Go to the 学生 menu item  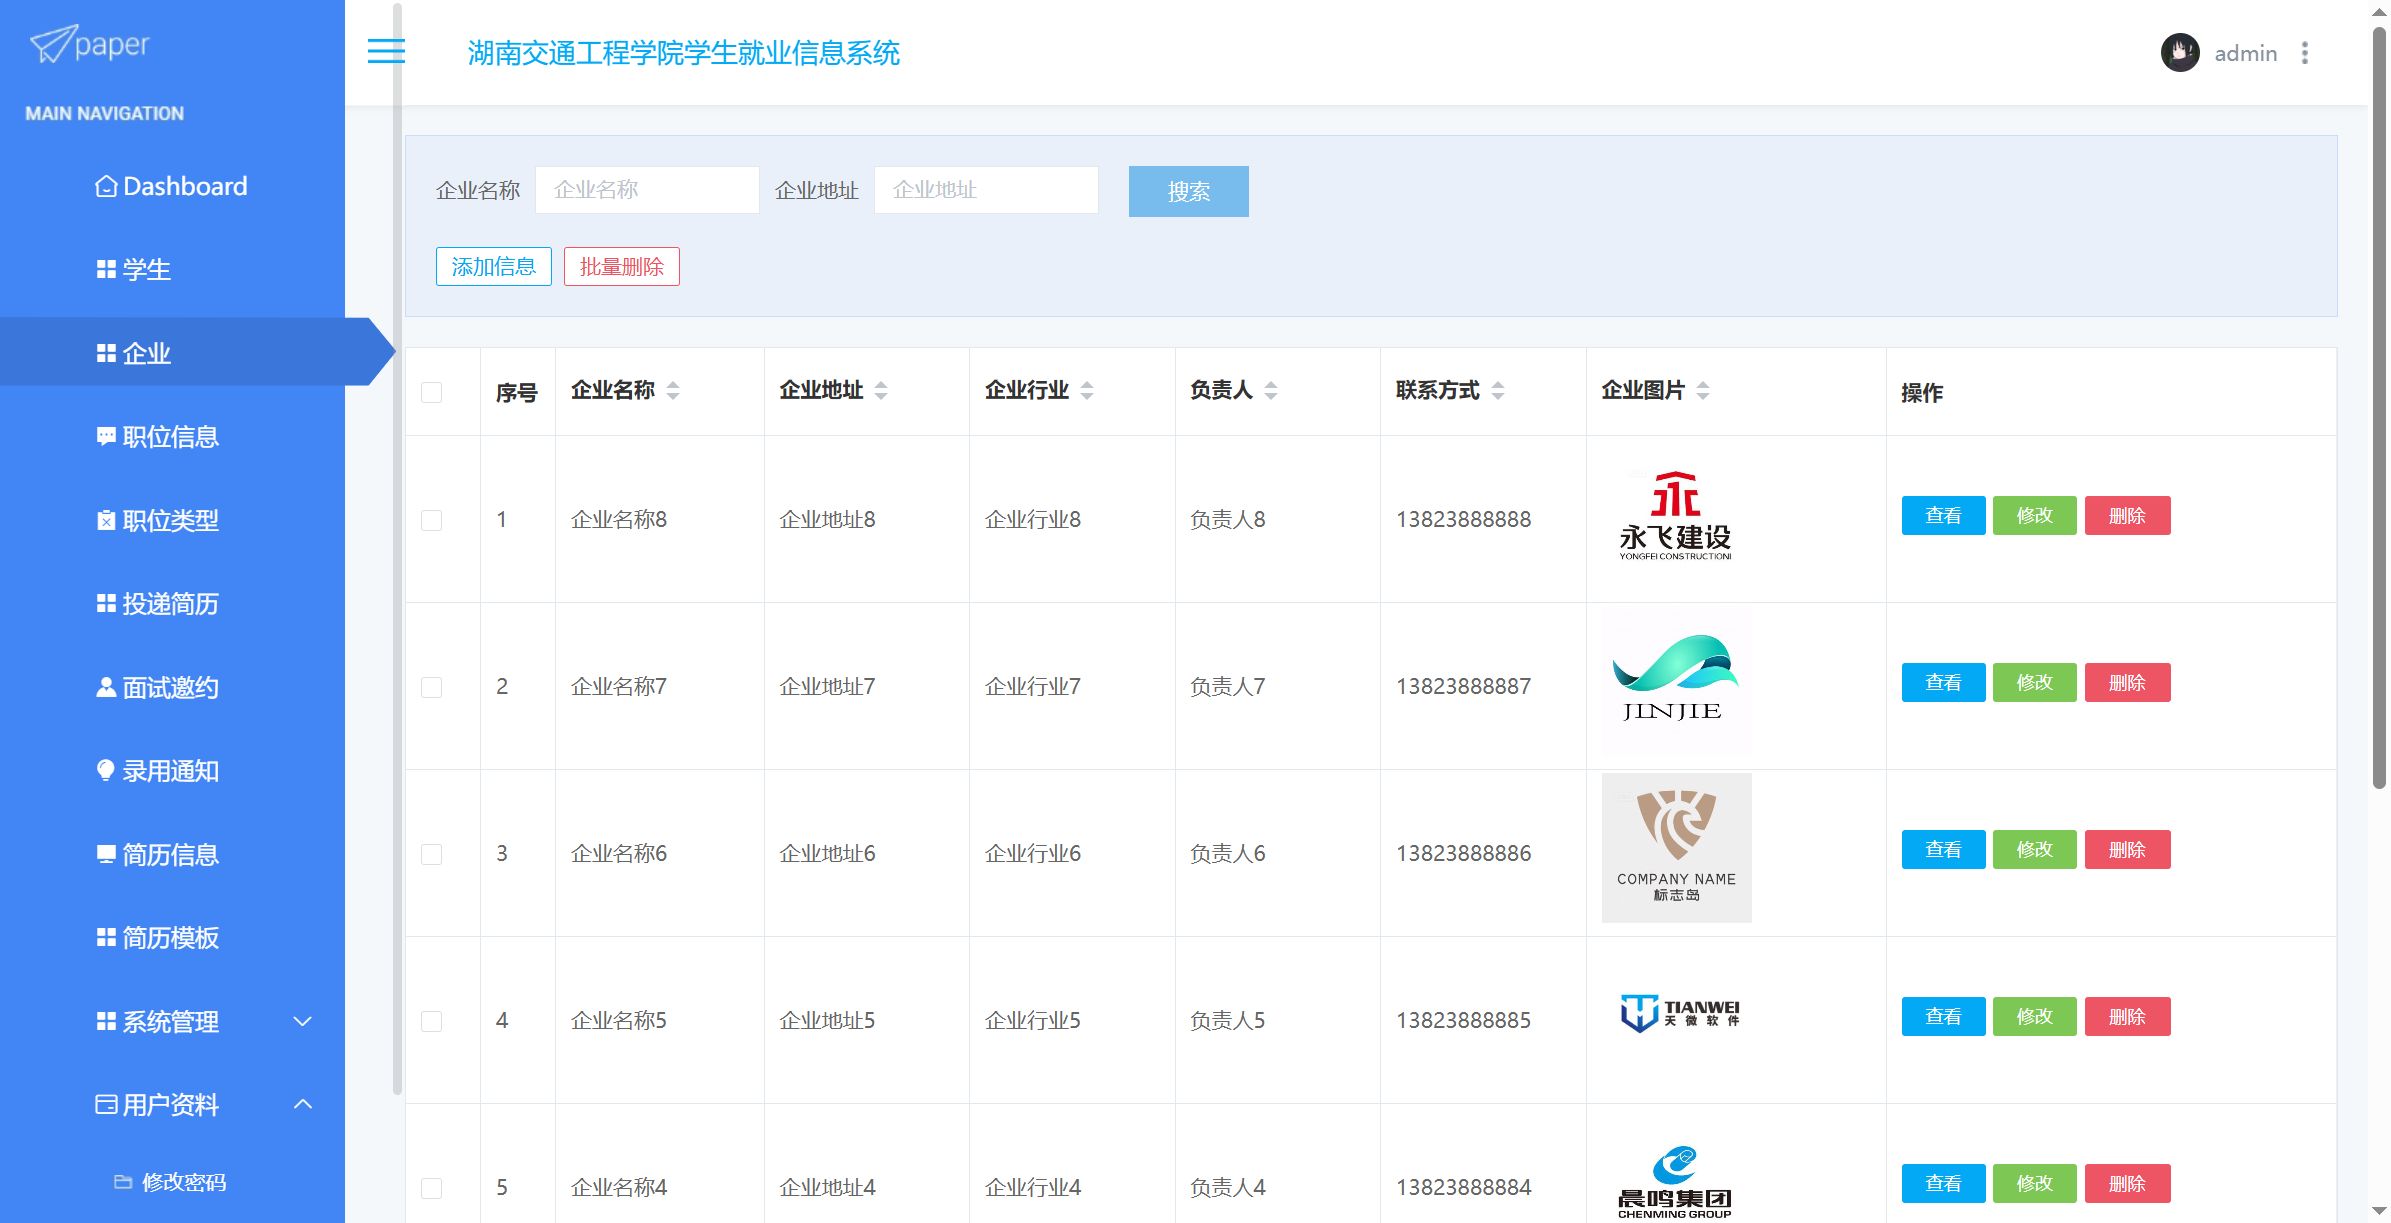[x=172, y=270]
